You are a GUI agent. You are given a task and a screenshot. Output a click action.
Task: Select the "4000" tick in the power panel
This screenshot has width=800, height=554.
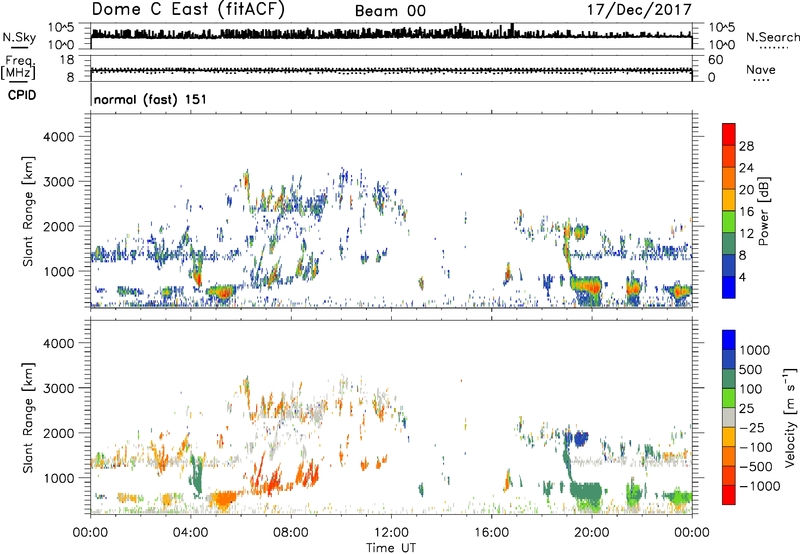click(58, 137)
